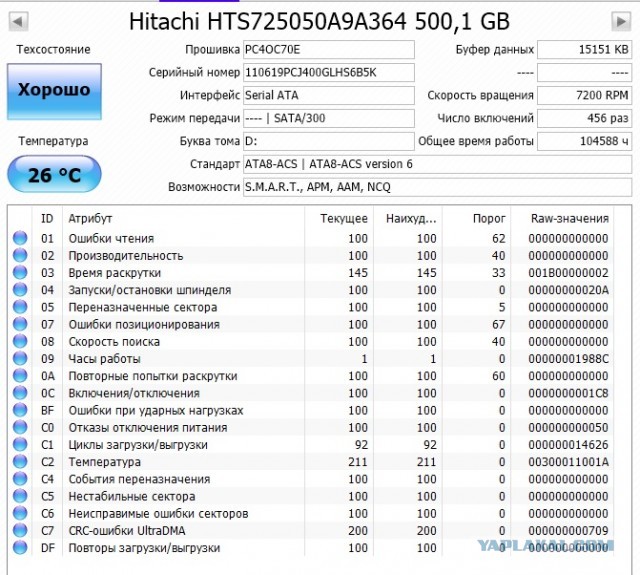Sort by the Порог column header
The width and height of the screenshot is (640, 575).
click(489, 219)
